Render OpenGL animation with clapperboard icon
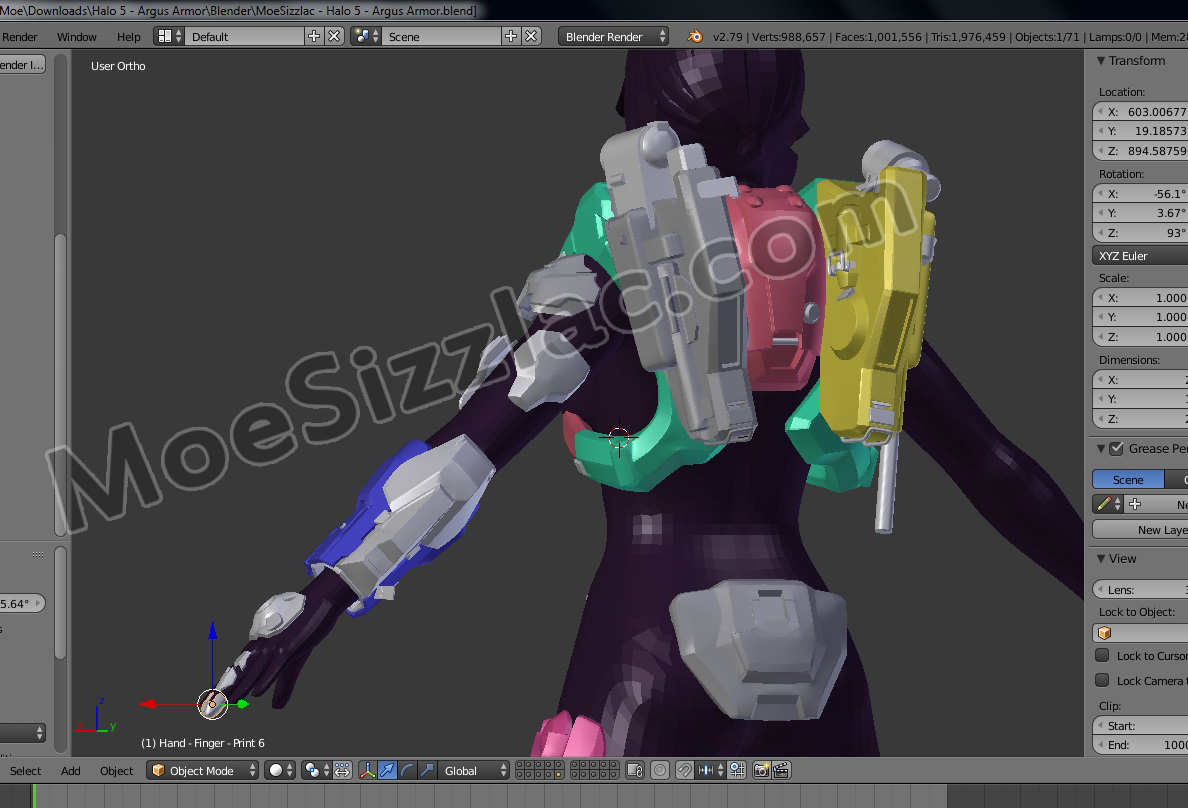Screen dimensions: 1188x808 pyautogui.click(x=781, y=771)
